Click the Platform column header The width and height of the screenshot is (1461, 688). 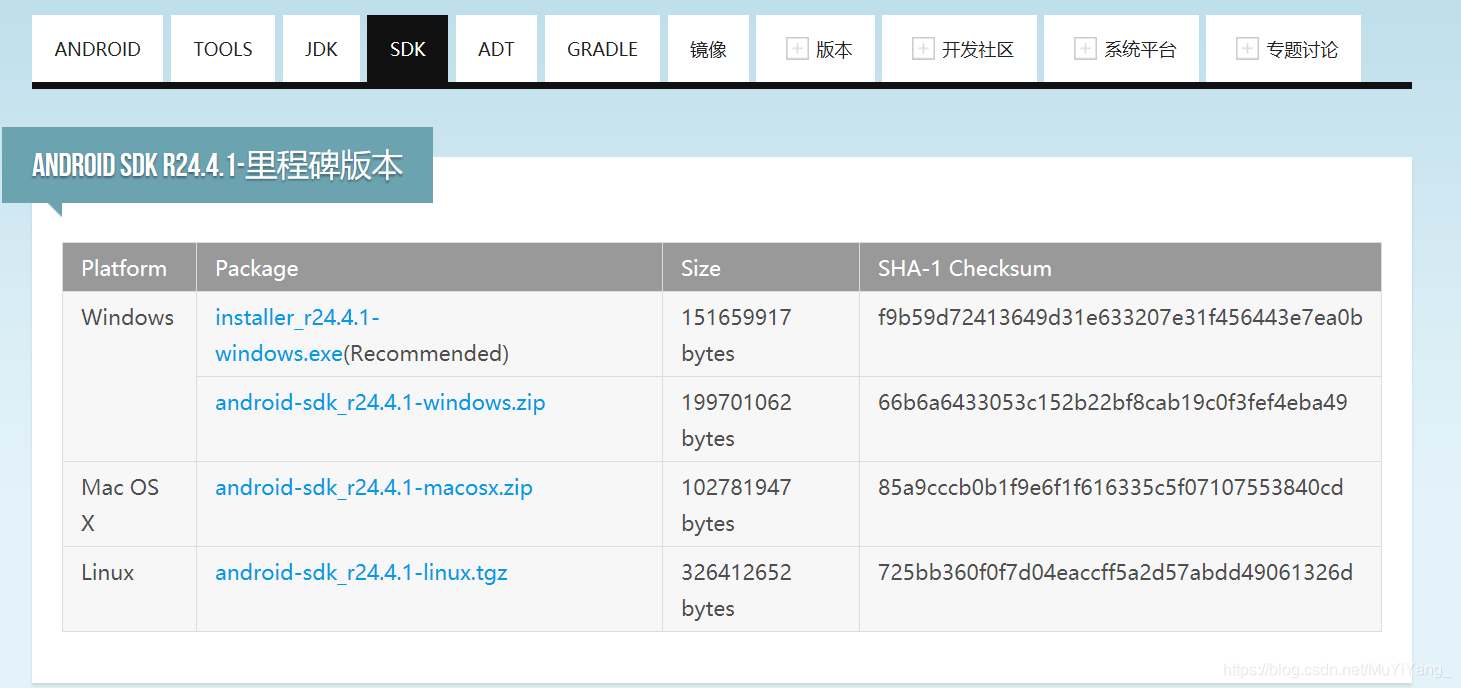(x=129, y=268)
